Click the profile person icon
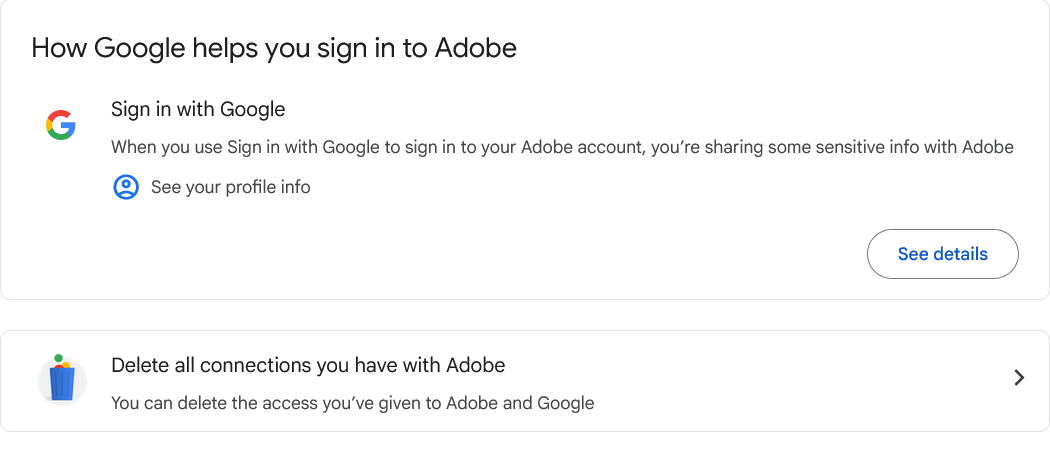This screenshot has height=460, width=1050. click(x=125, y=187)
